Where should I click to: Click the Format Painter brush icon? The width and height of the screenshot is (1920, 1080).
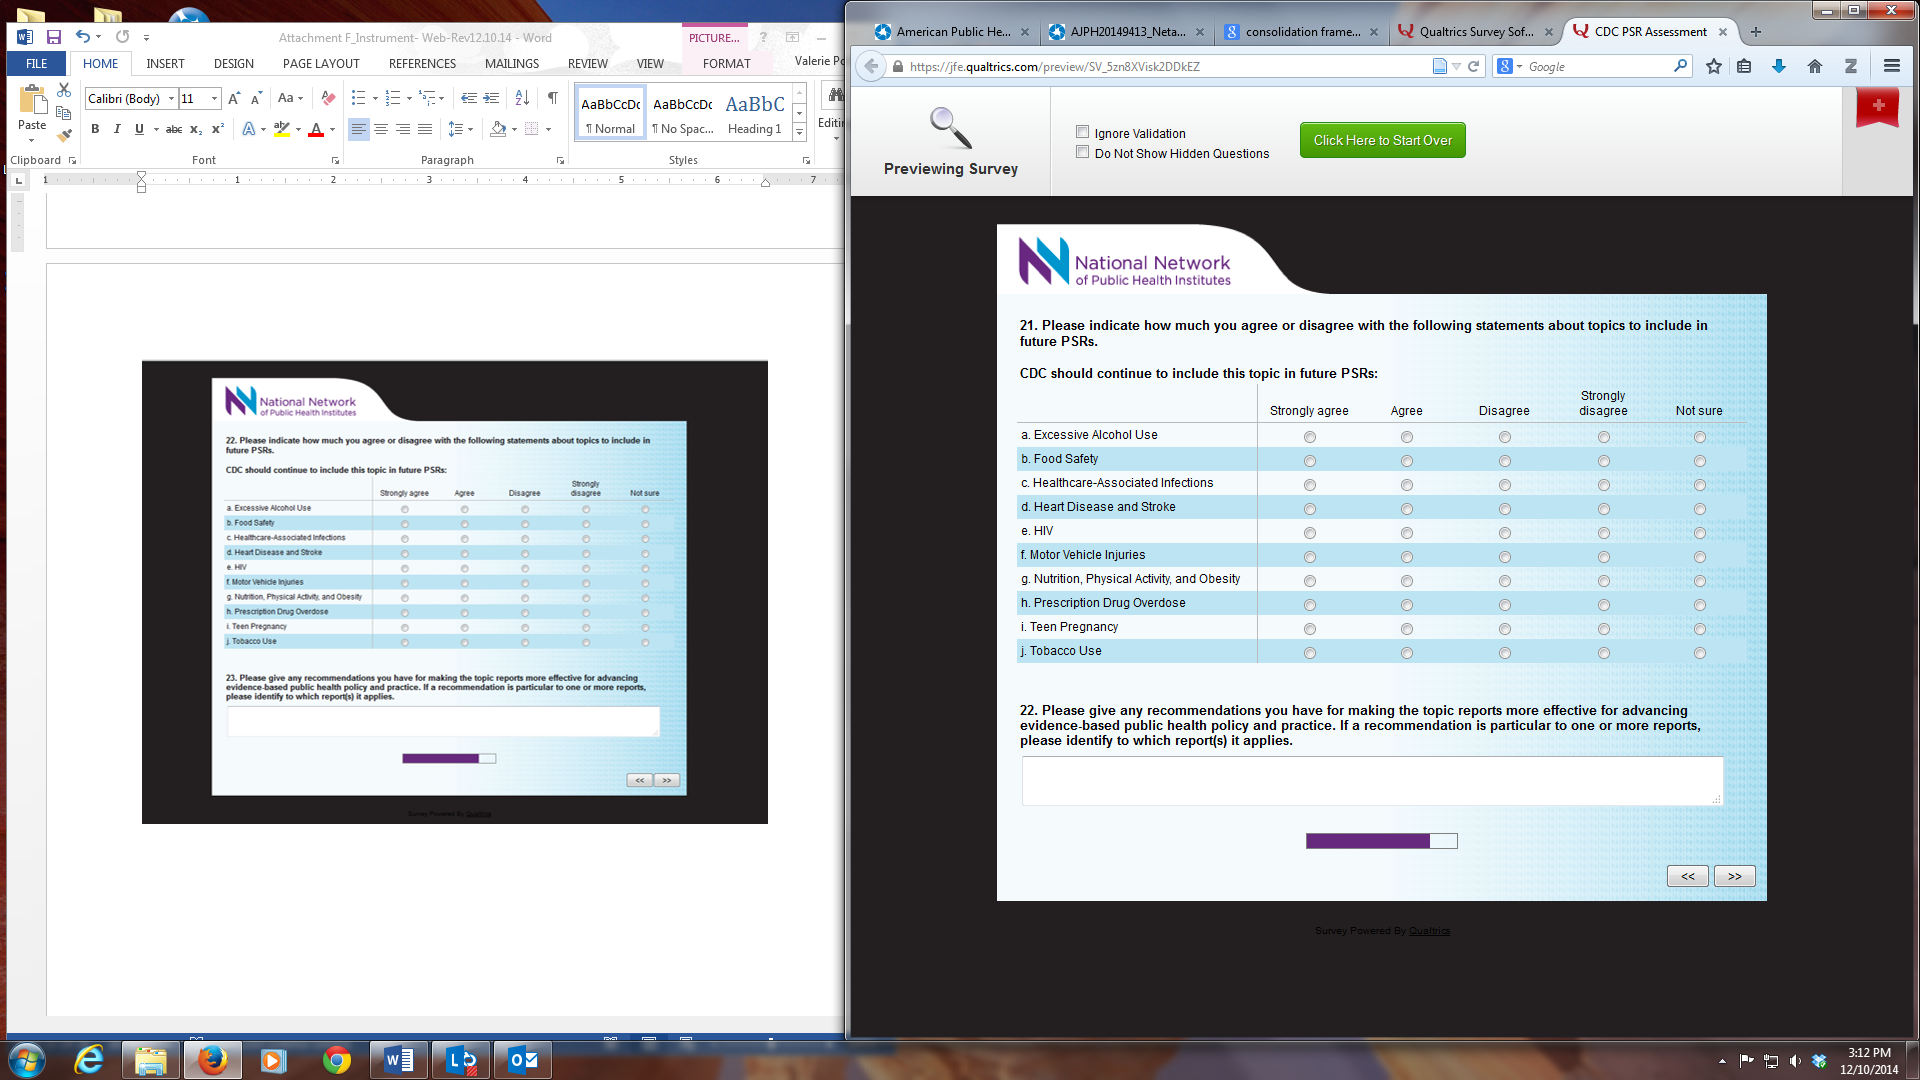[x=64, y=135]
